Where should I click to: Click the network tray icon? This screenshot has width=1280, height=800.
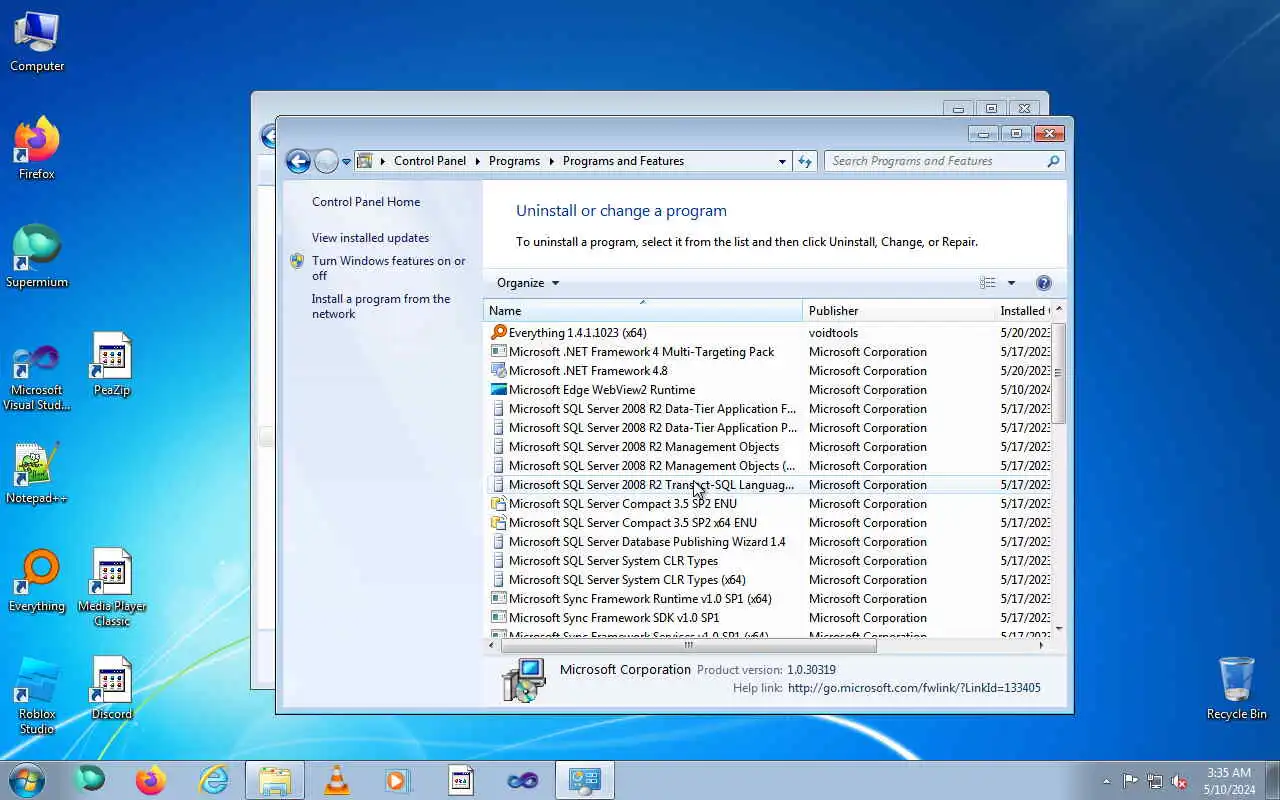1155,781
